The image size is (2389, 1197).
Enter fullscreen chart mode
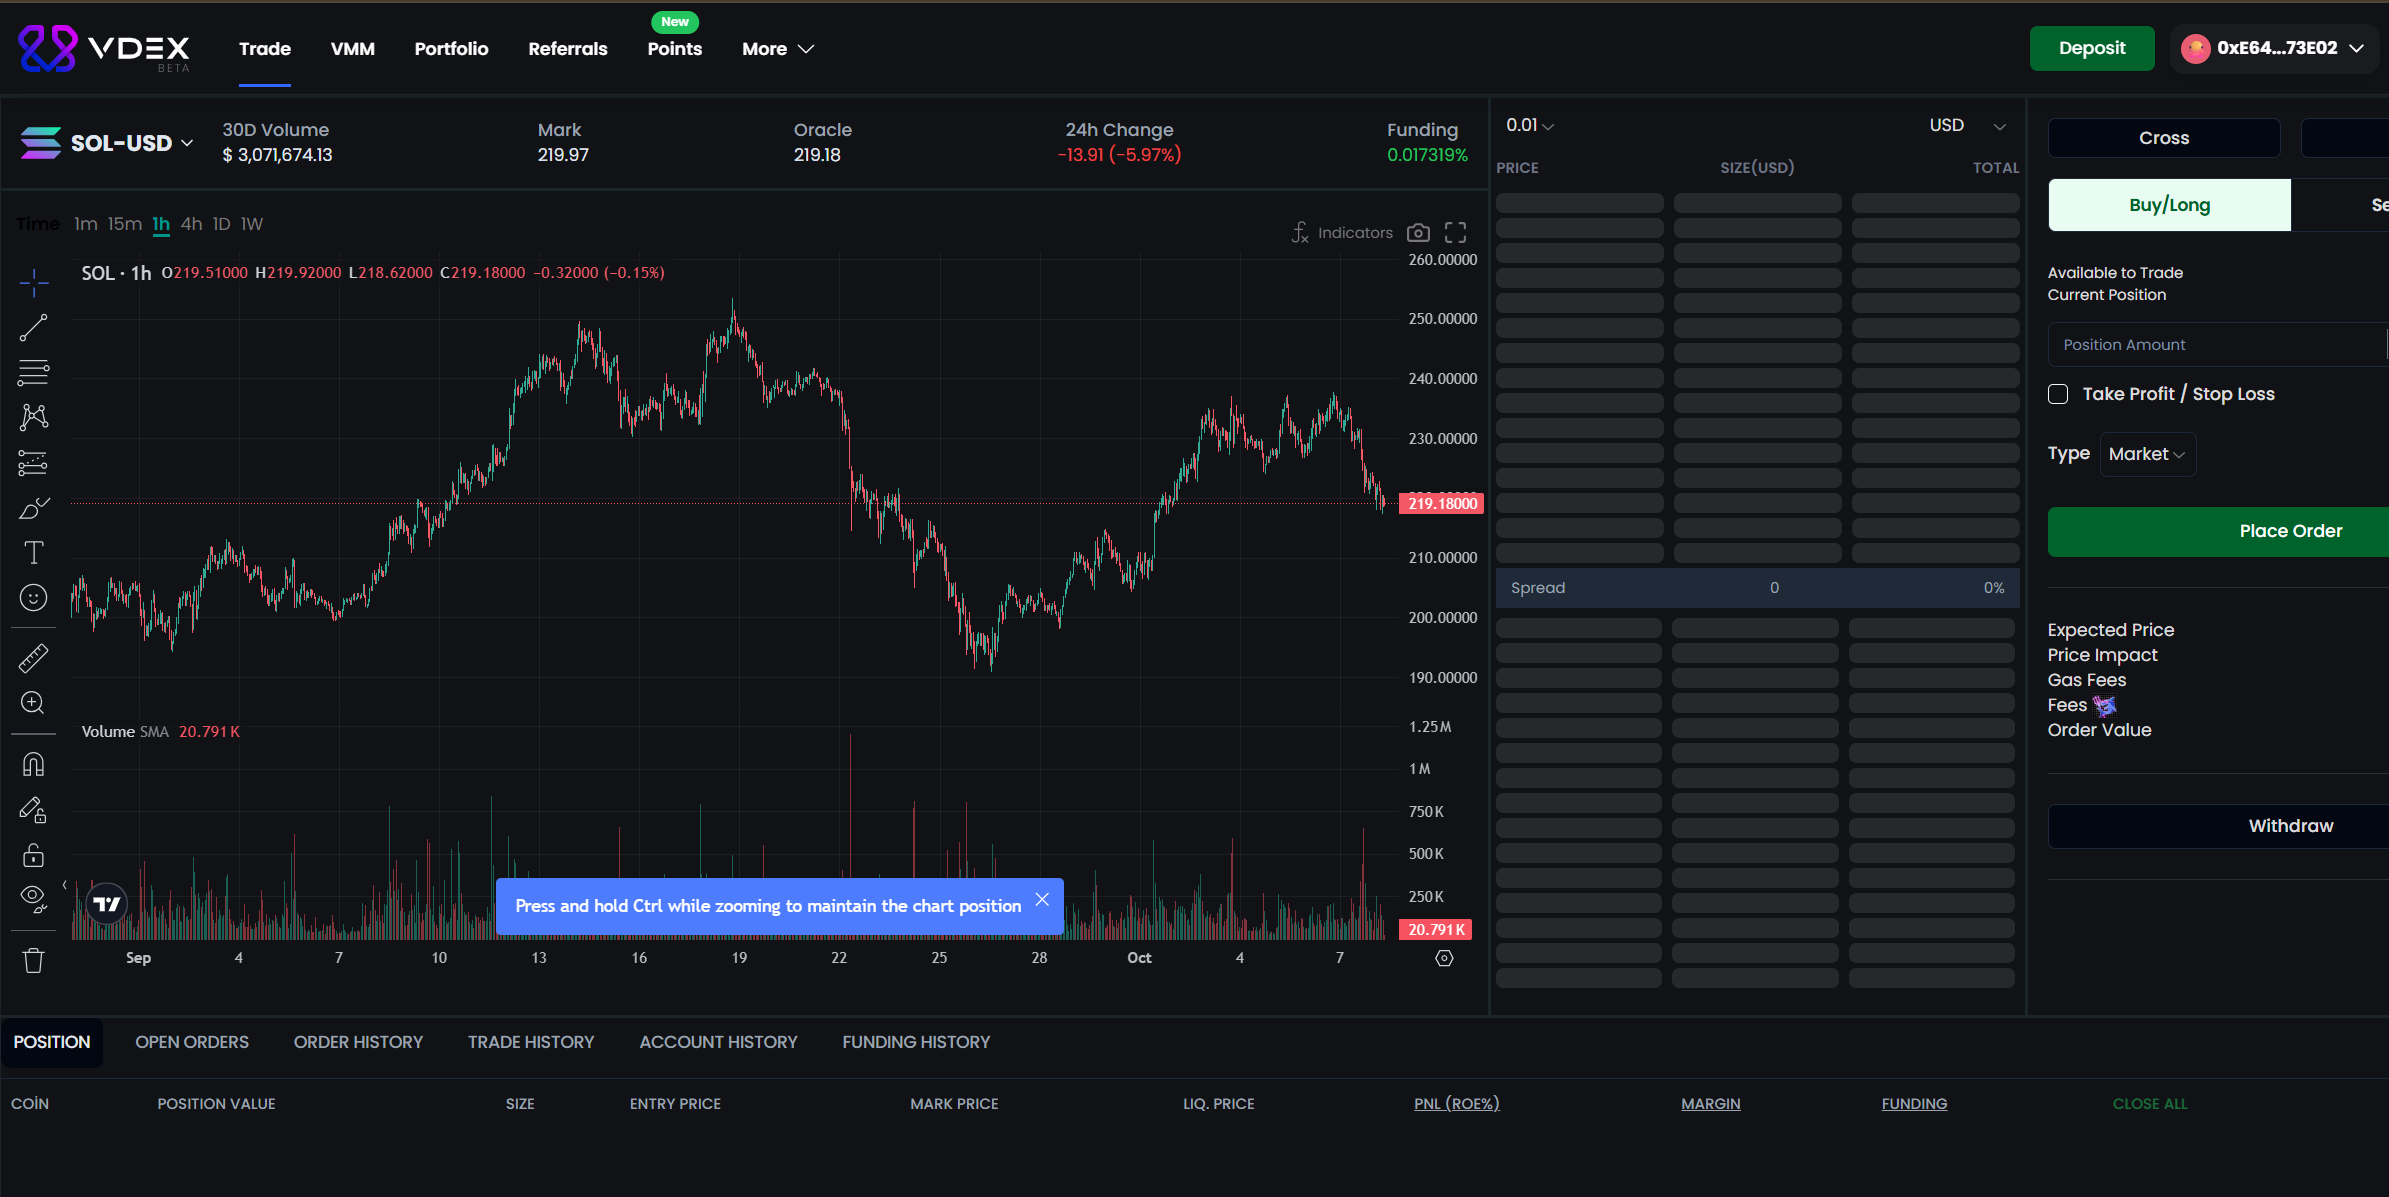1455,231
